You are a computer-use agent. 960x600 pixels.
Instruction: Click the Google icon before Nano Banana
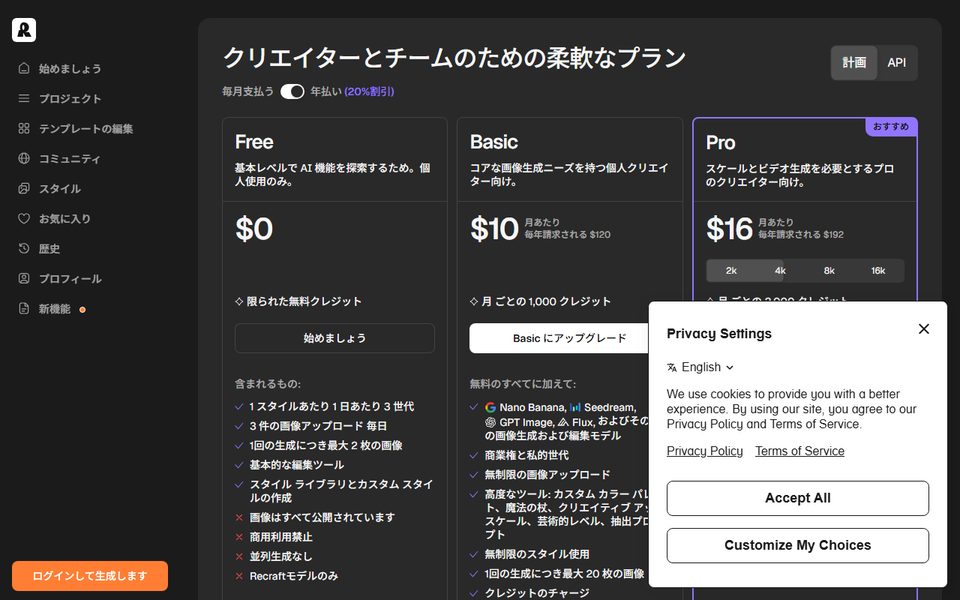click(x=490, y=407)
